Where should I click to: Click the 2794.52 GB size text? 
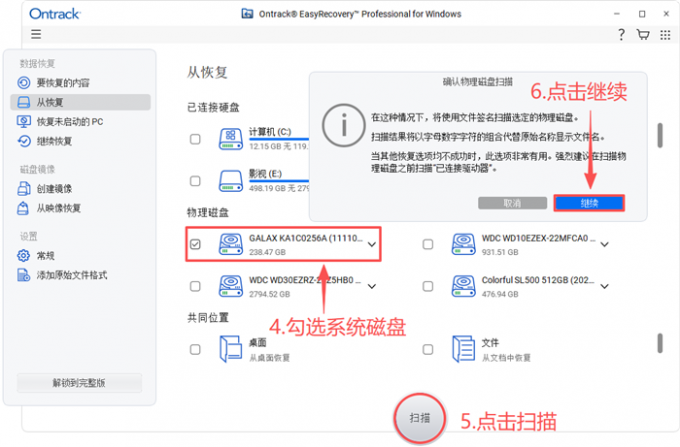[269, 294]
